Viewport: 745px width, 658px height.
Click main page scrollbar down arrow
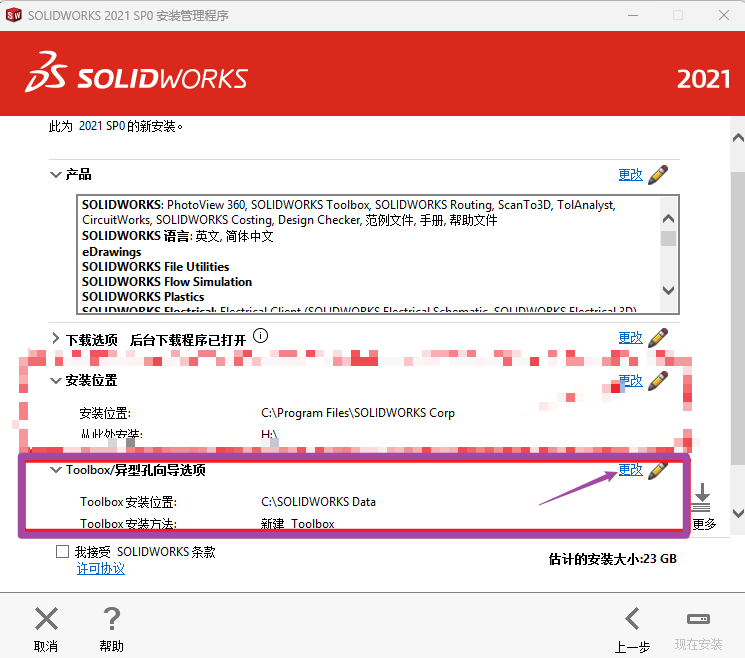[738, 513]
